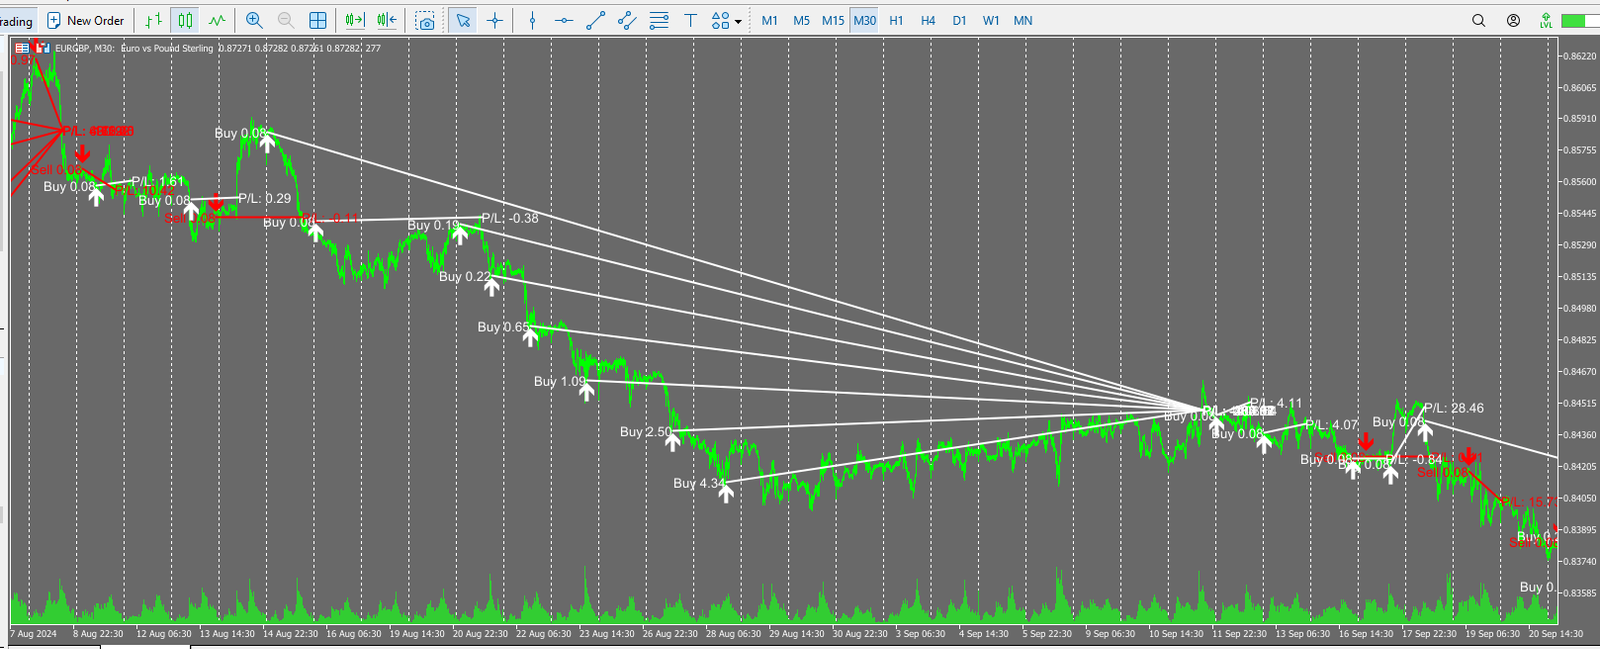Switch timeframe to M15
This screenshot has width=1600, height=649.
833,20
